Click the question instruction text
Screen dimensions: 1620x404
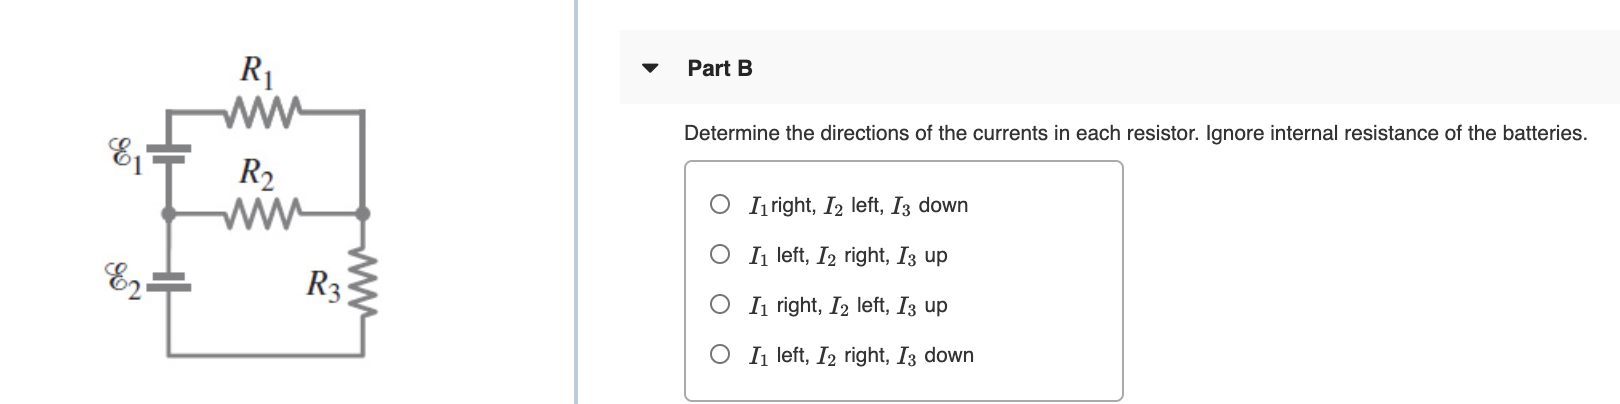(1135, 133)
